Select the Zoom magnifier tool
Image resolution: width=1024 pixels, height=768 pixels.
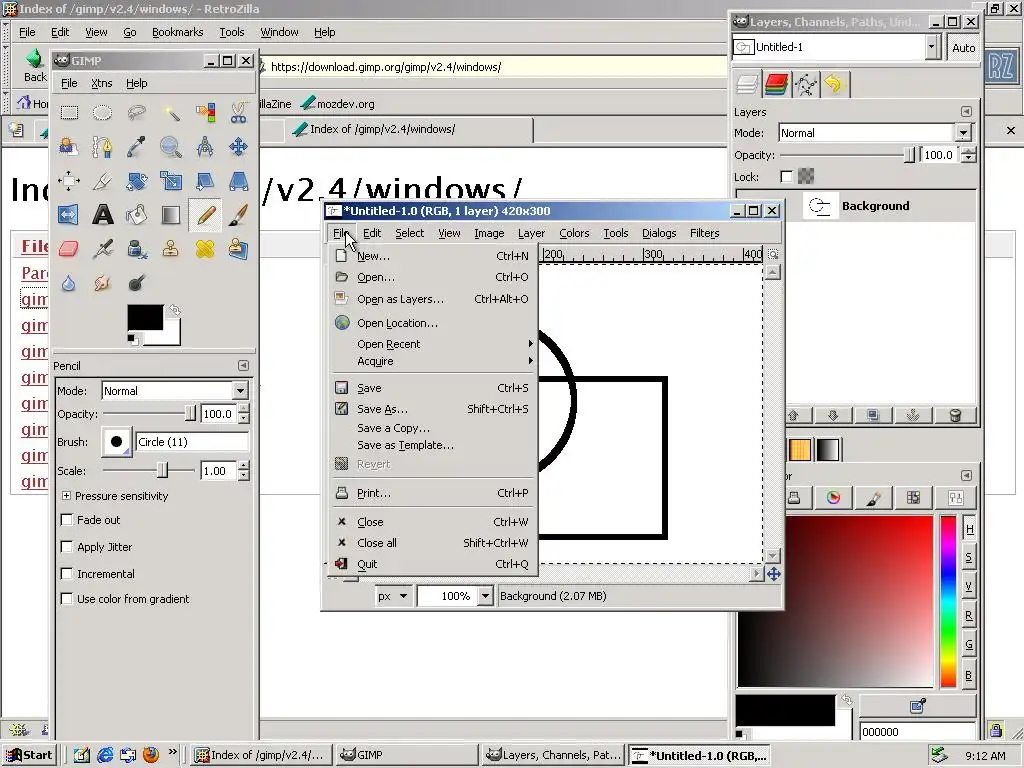(x=171, y=147)
